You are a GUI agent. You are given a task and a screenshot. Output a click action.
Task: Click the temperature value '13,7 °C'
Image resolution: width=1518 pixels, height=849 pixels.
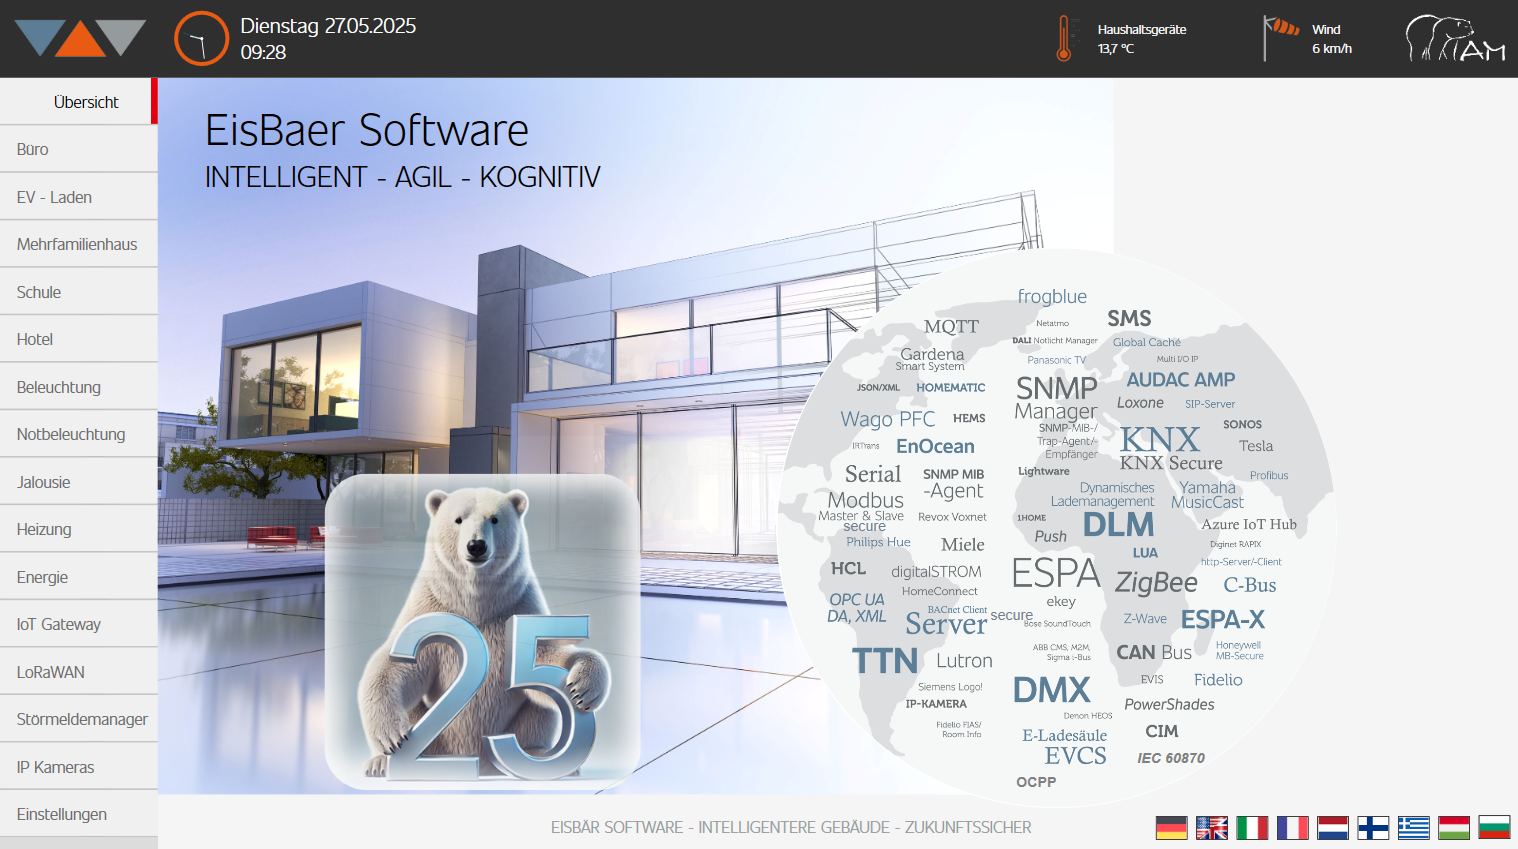tap(1116, 48)
